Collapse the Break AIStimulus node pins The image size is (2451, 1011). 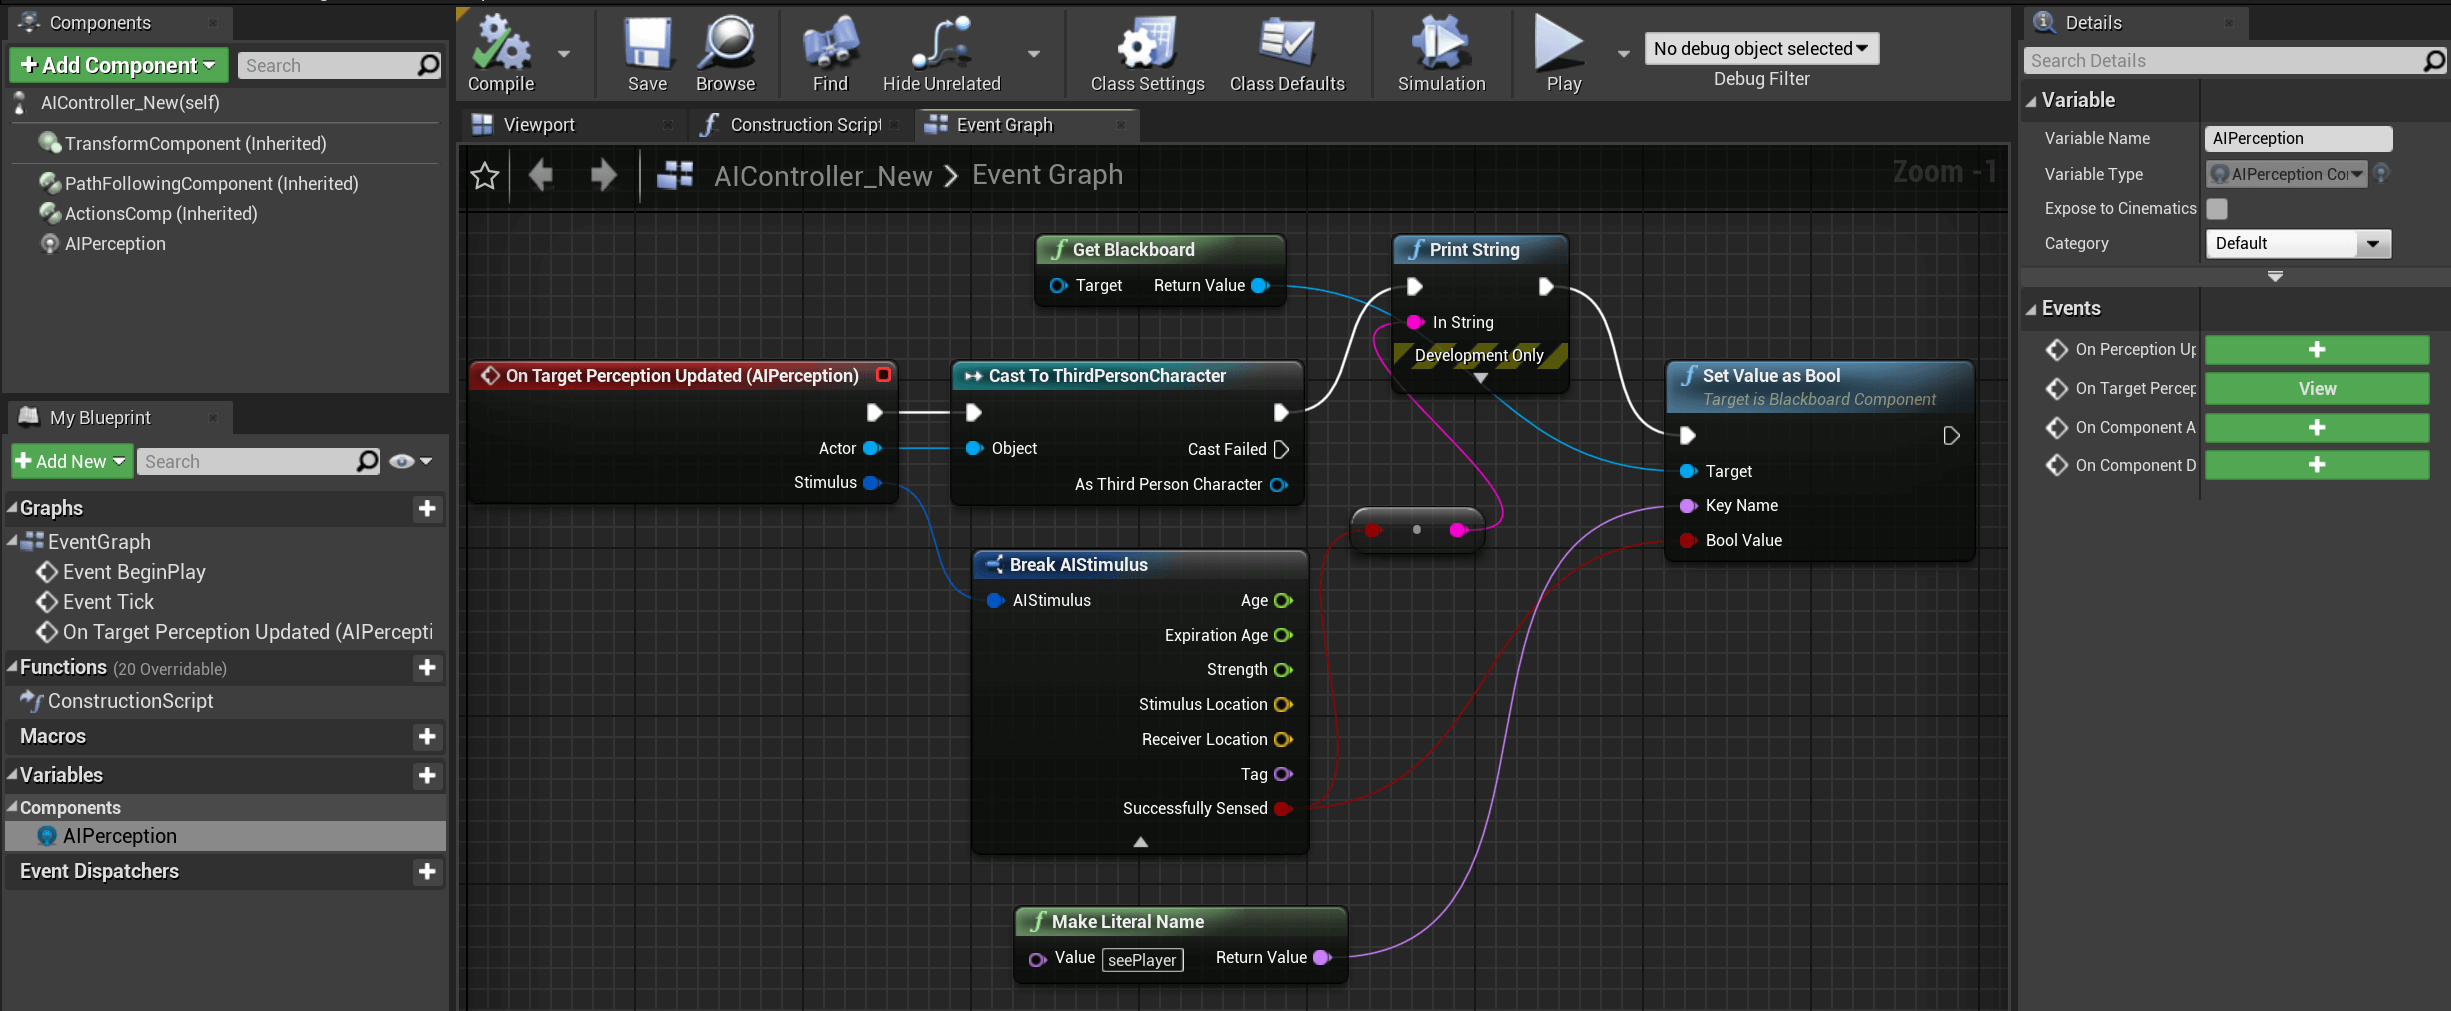pyautogui.click(x=1140, y=842)
